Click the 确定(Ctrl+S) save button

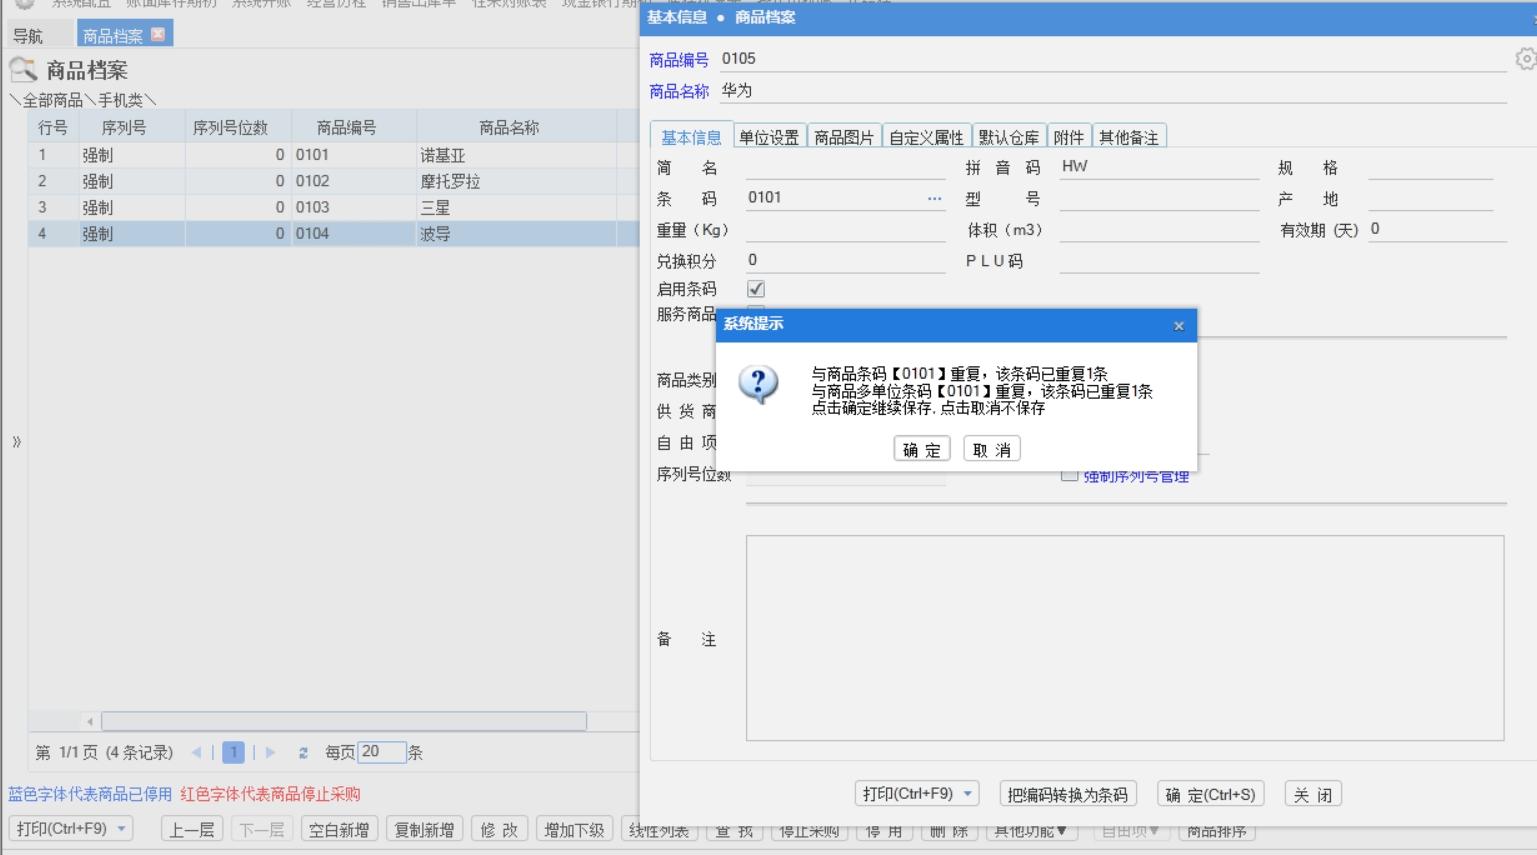point(1210,794)
